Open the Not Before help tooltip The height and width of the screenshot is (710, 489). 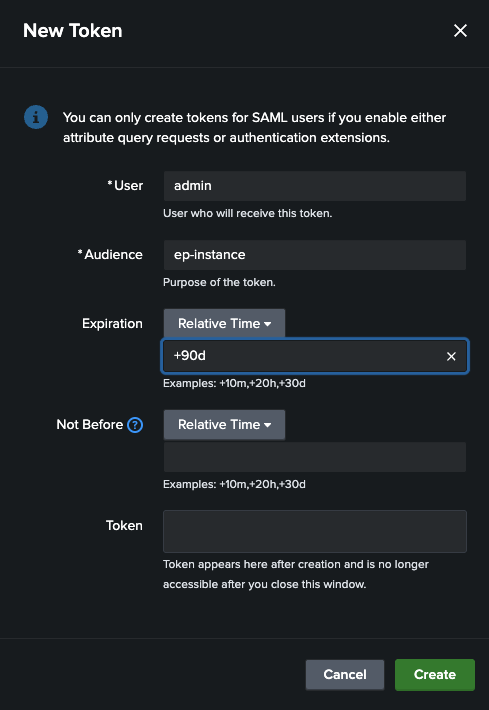click(x=135, y=425)
